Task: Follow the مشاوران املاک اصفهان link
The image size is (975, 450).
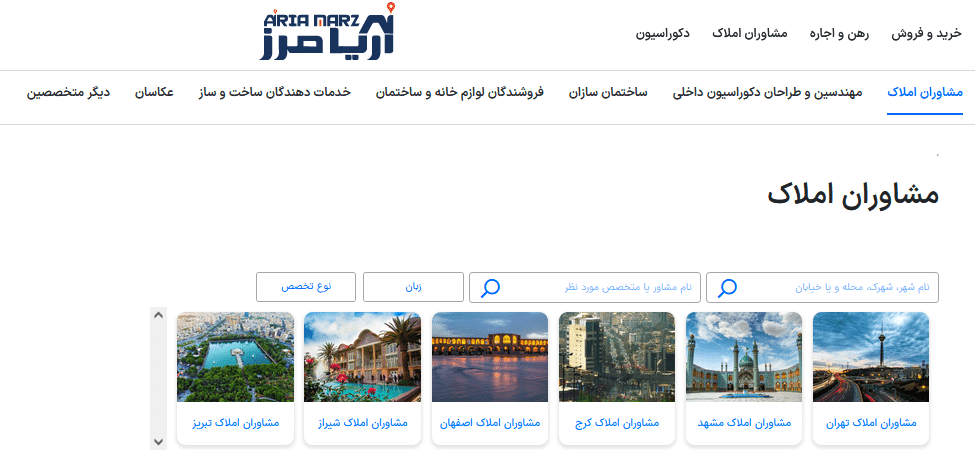Action: click(490, 423)
